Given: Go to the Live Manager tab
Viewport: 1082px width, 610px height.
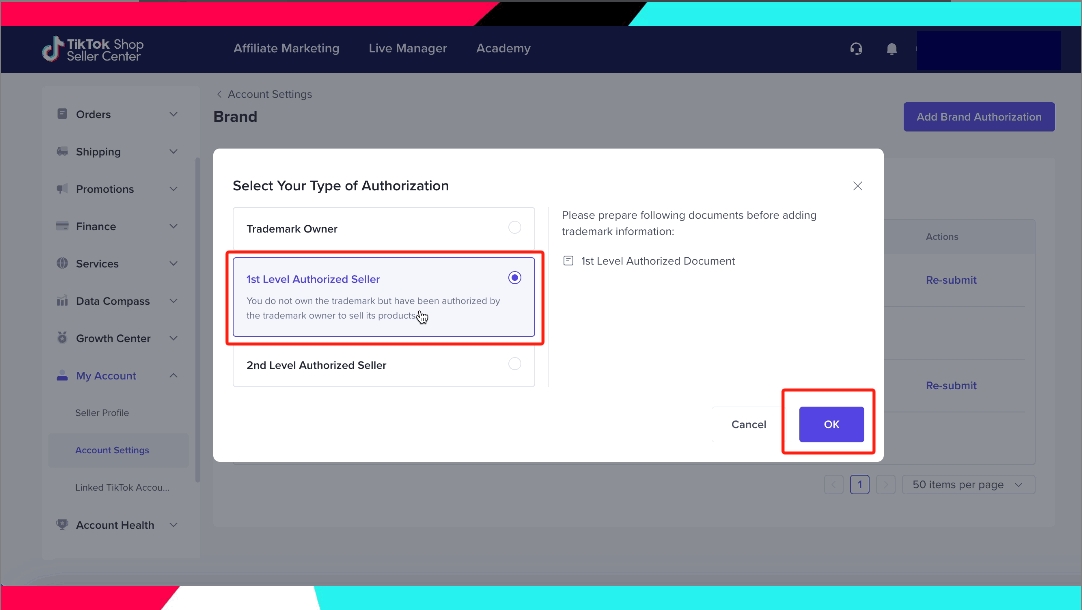Looking at the screenshot, I should coord(407,48).
